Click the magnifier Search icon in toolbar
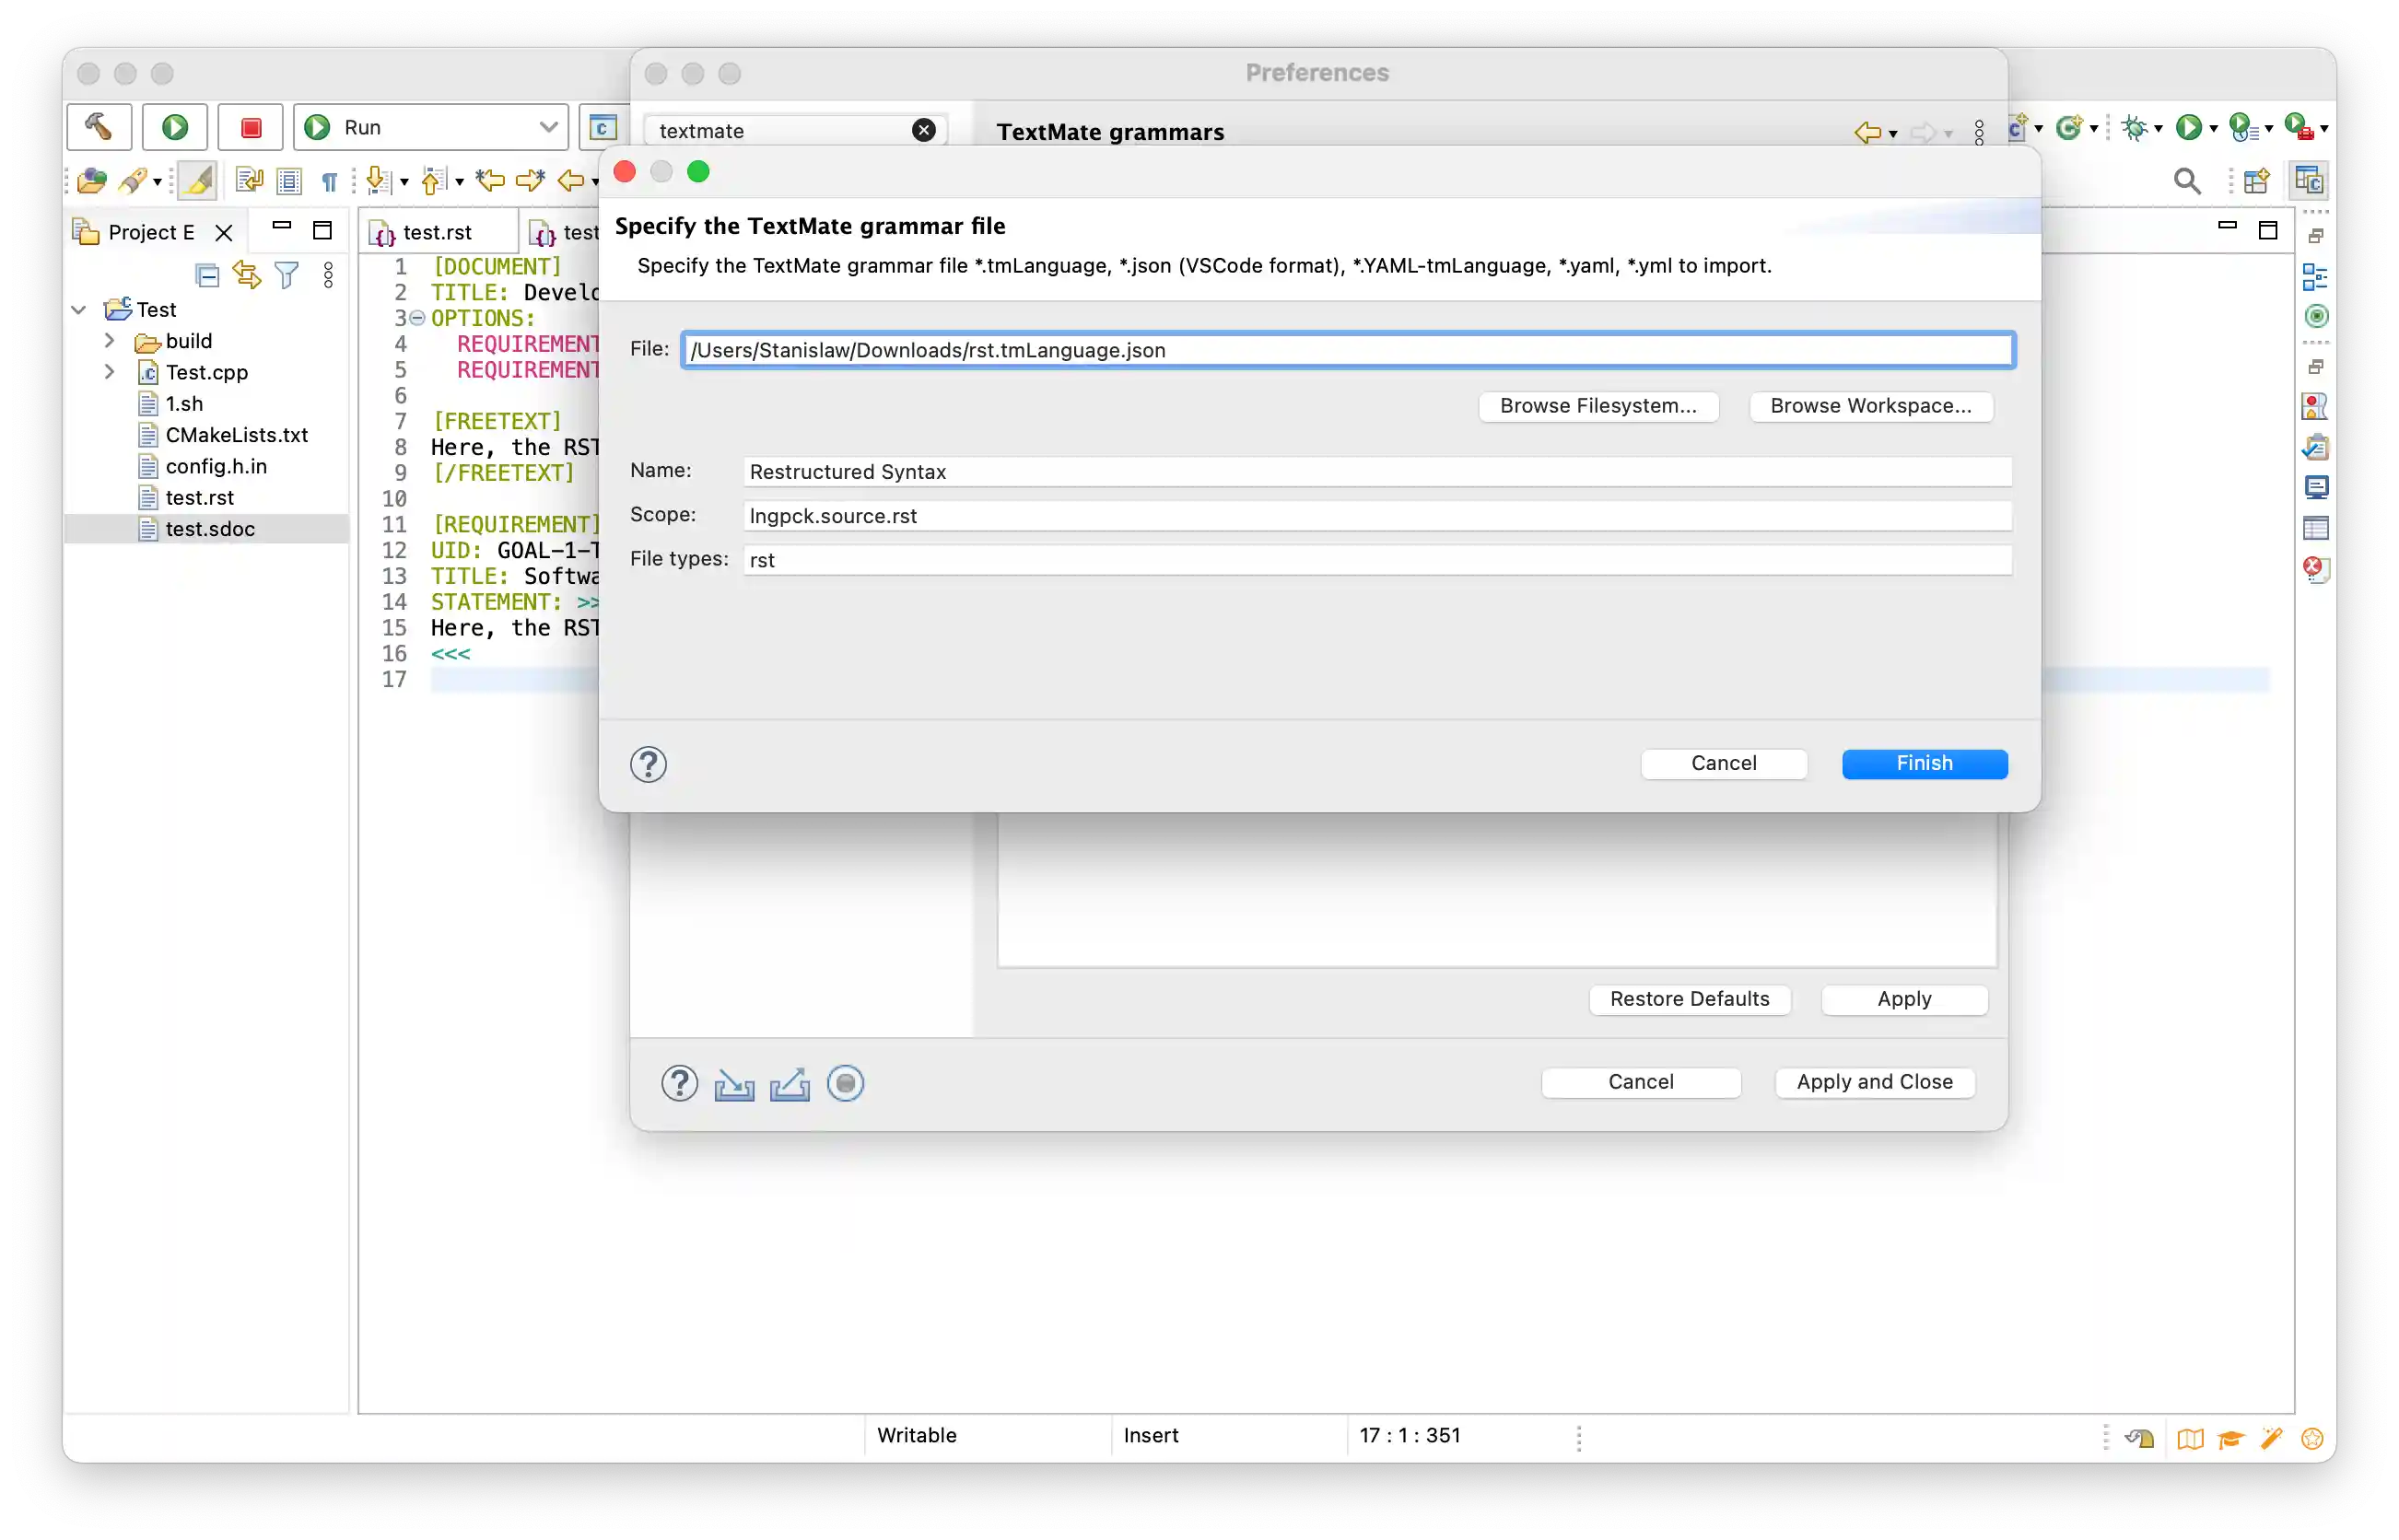This screenshot has width=2399, height=1540. [2186, 181]
